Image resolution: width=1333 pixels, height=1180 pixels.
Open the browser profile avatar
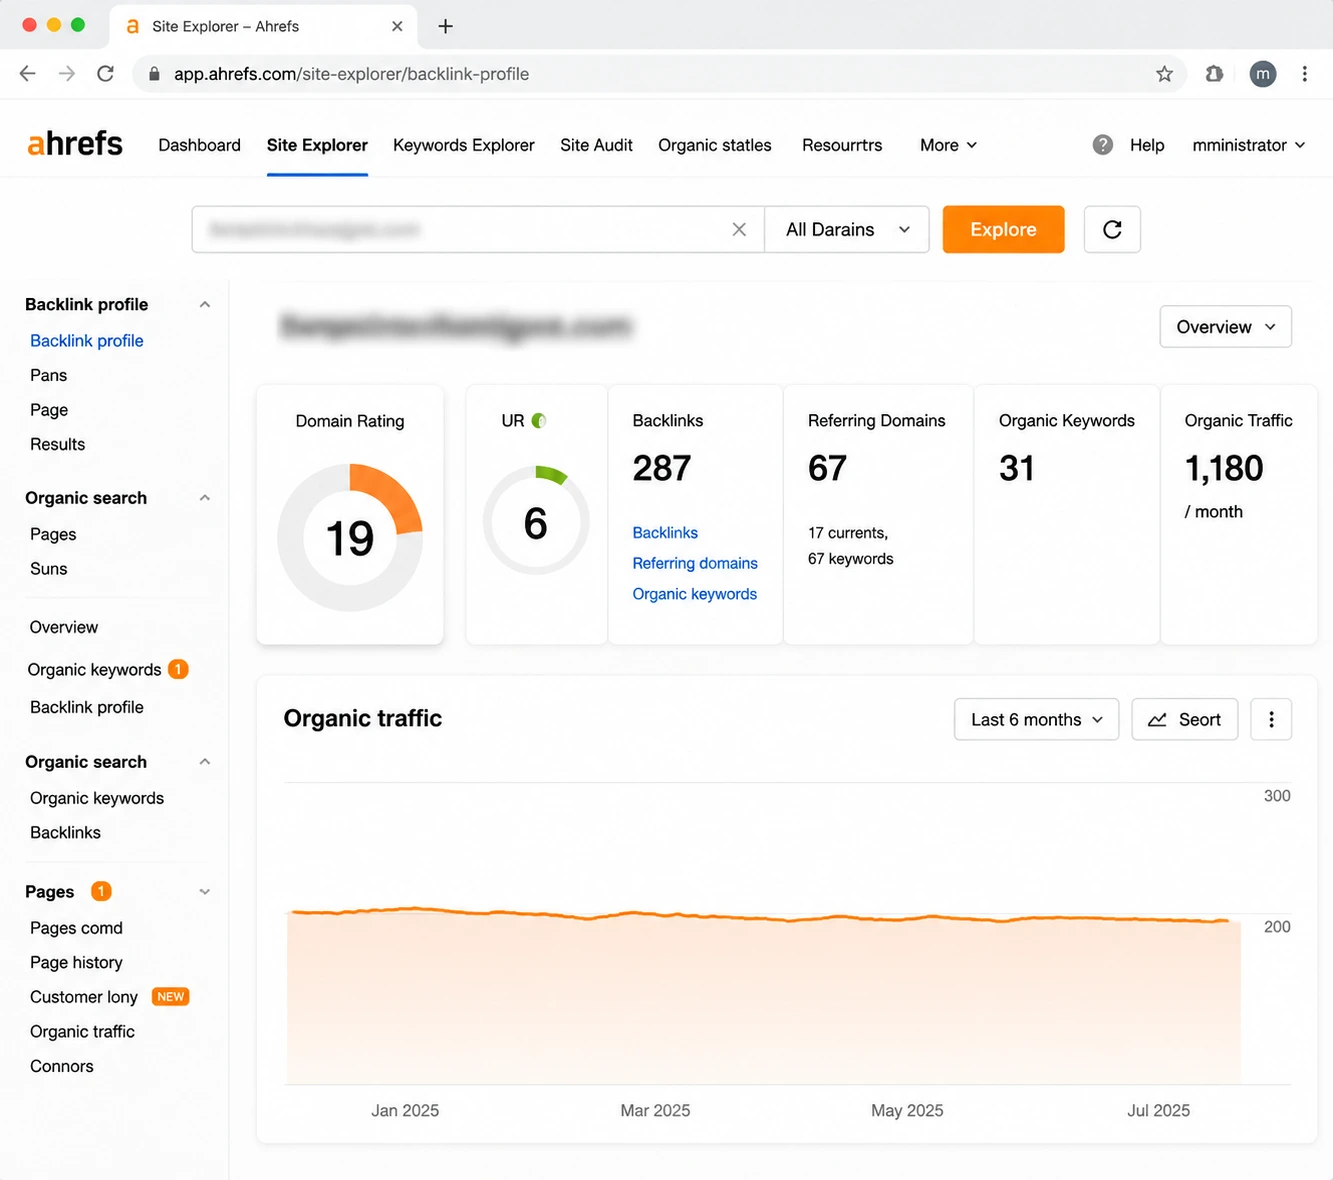(x=1263, y=73)
